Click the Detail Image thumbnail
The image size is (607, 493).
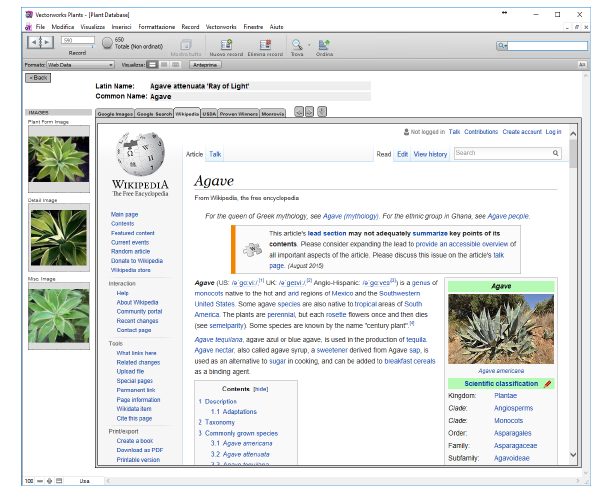[59, 238]
